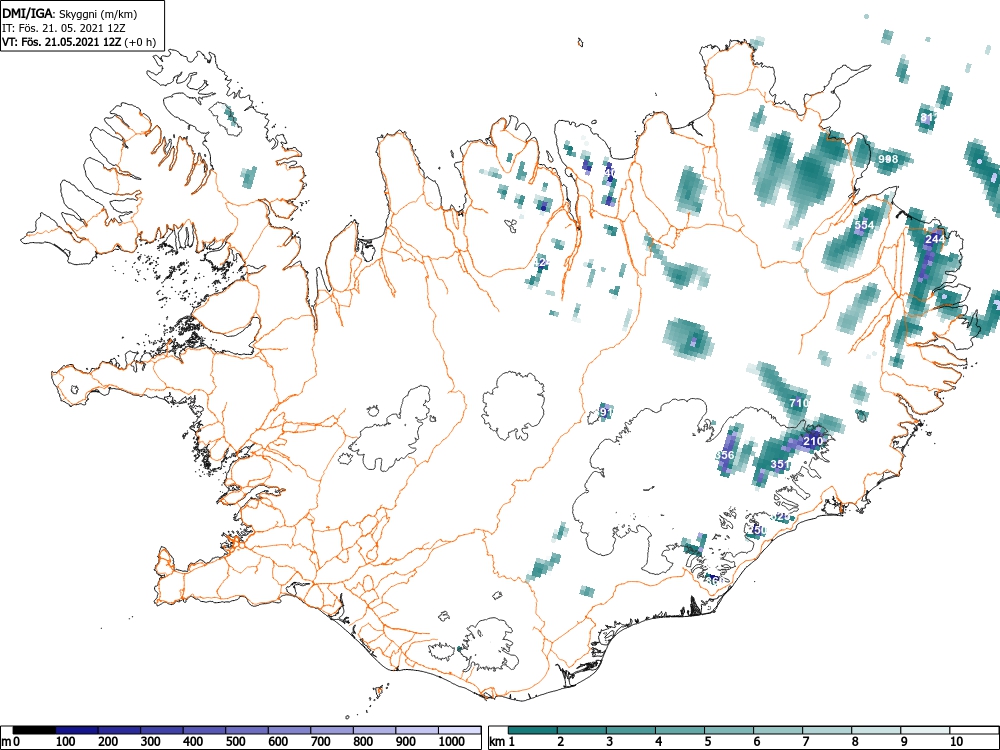Select the dark teal swatch between 1 and 2 km
This screenshot has height=750, width=1000.
click(533, 730)
